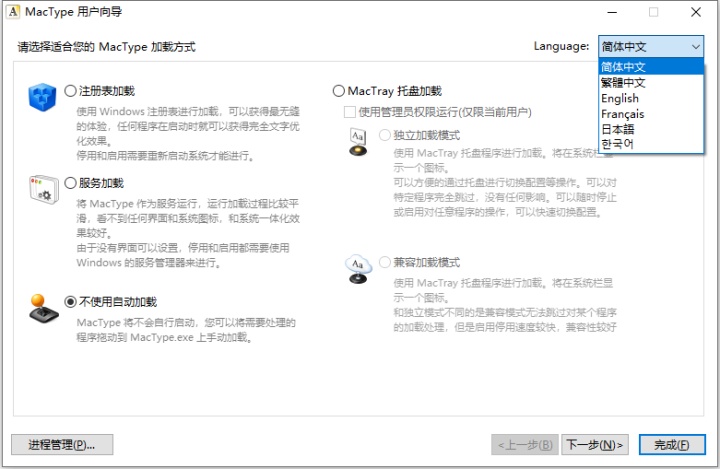This screenshot has width=720, height=469.
Task: Click the 请选择适合您的 MacType 加载方式 heading
Action: pos(107,47)
